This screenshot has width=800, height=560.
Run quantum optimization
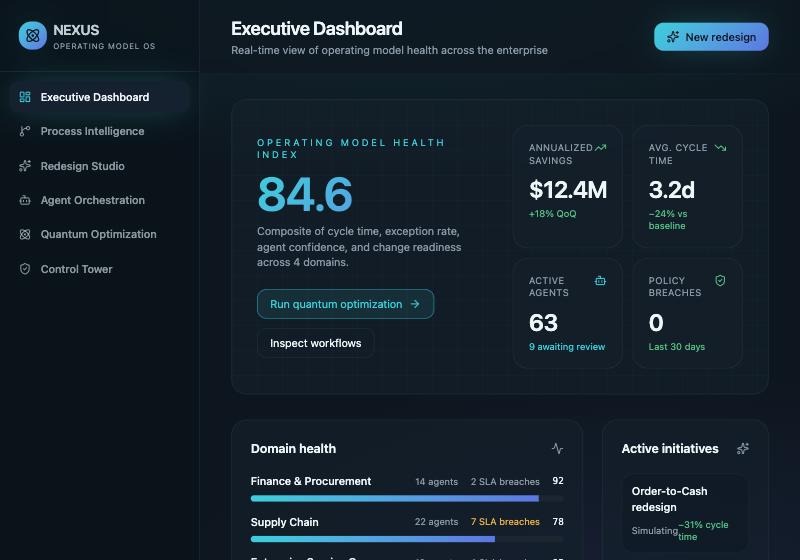click(x=345, y=304)
